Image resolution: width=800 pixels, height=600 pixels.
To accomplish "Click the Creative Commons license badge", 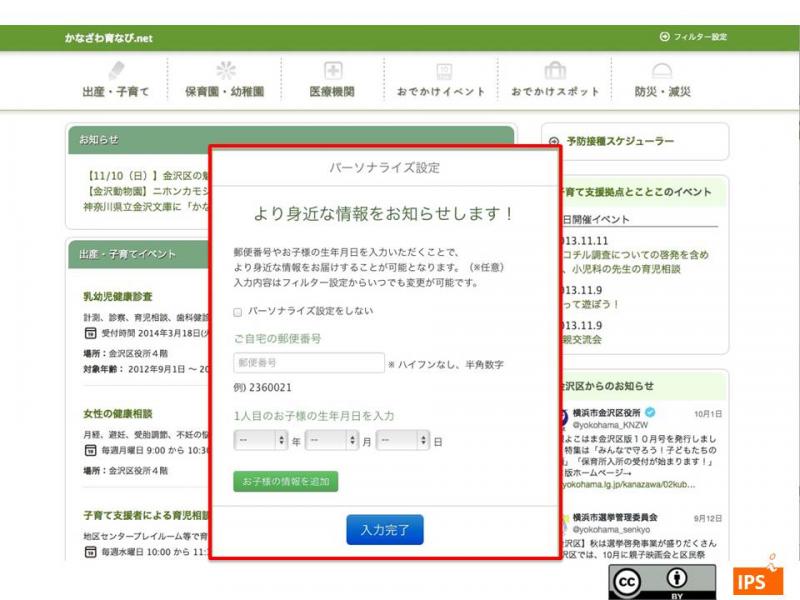I will (662, 582).
